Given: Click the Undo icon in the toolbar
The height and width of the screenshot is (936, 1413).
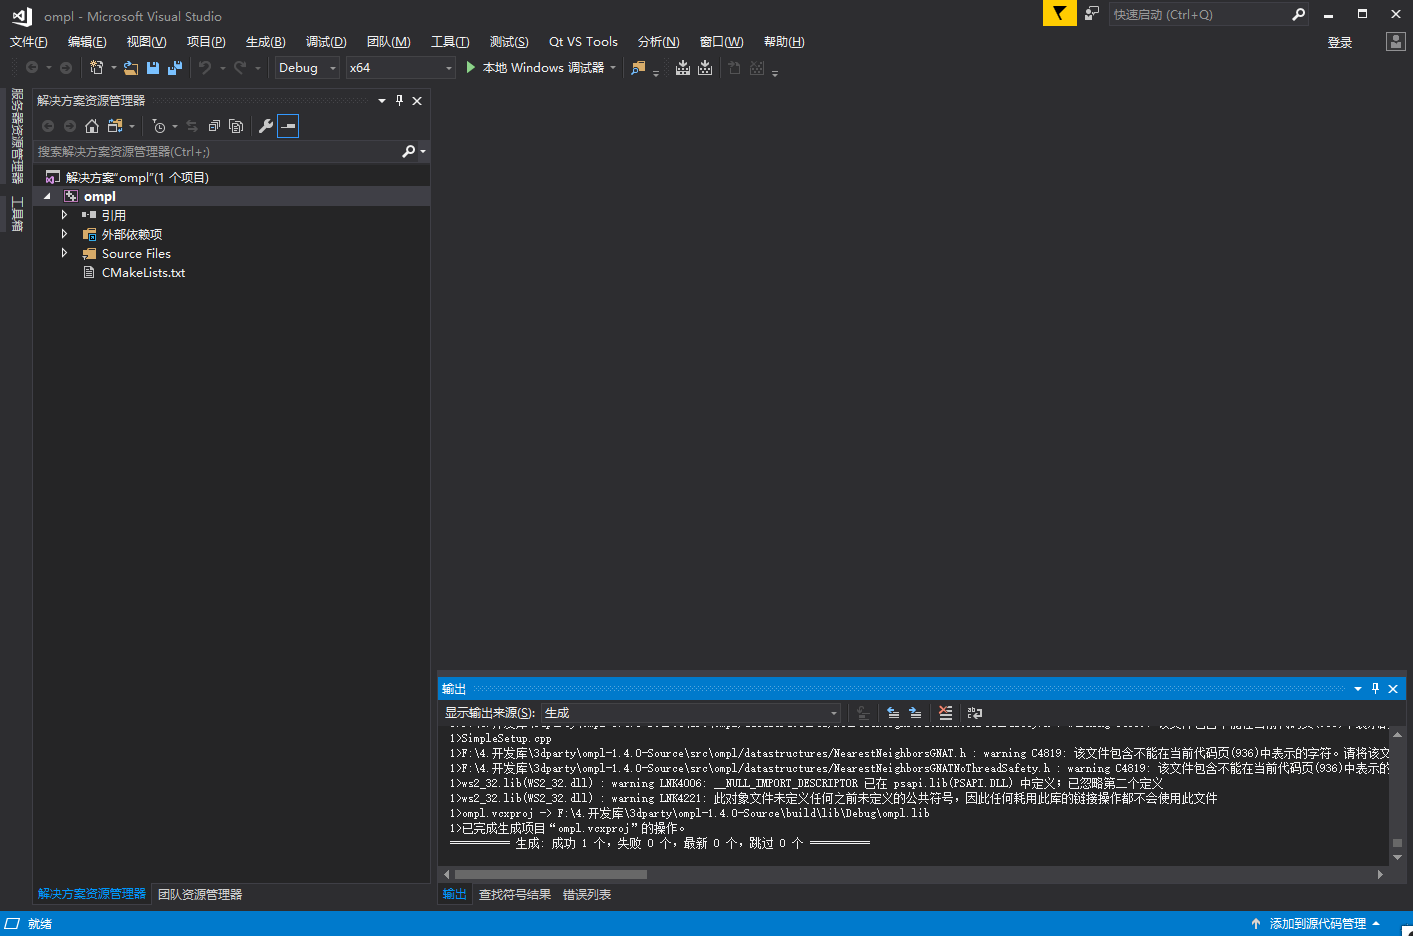Looking at the screenshot, I should coord(207,67).
